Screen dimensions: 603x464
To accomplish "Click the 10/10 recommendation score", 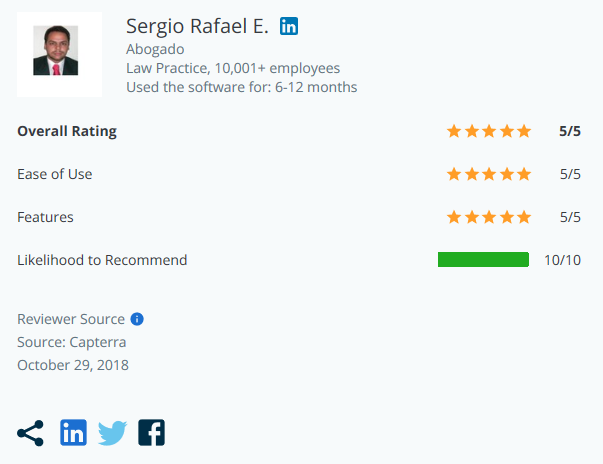I will (x=562, y=260).
